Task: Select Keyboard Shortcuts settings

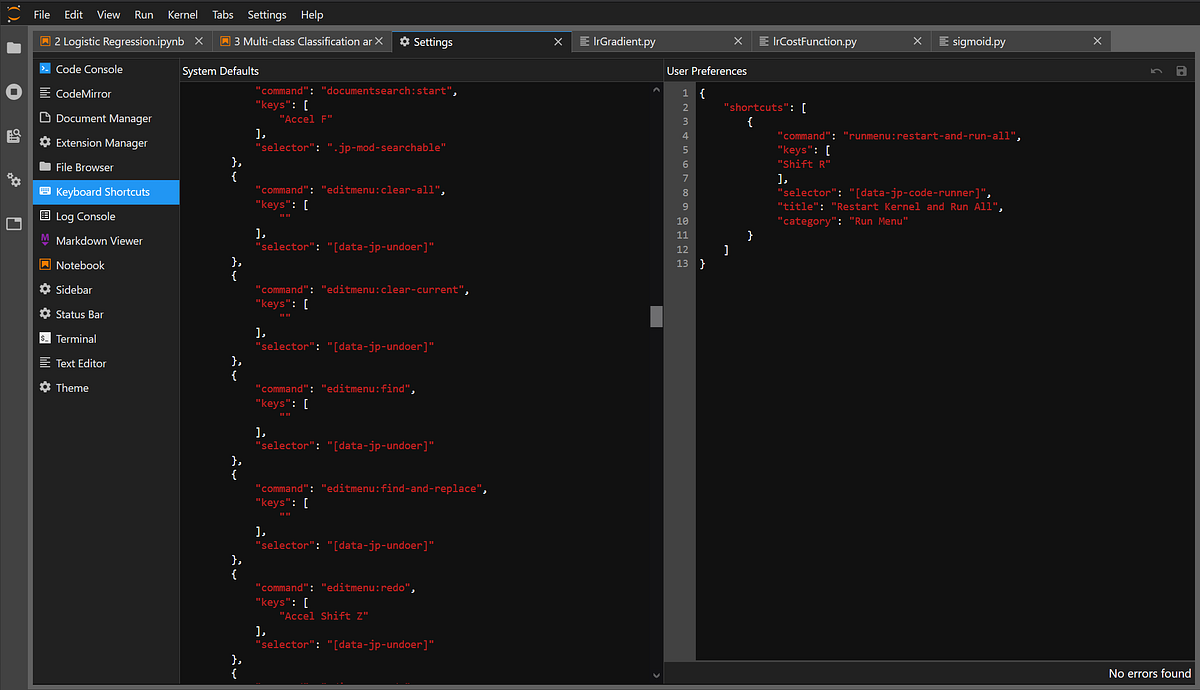Action: 106,192
